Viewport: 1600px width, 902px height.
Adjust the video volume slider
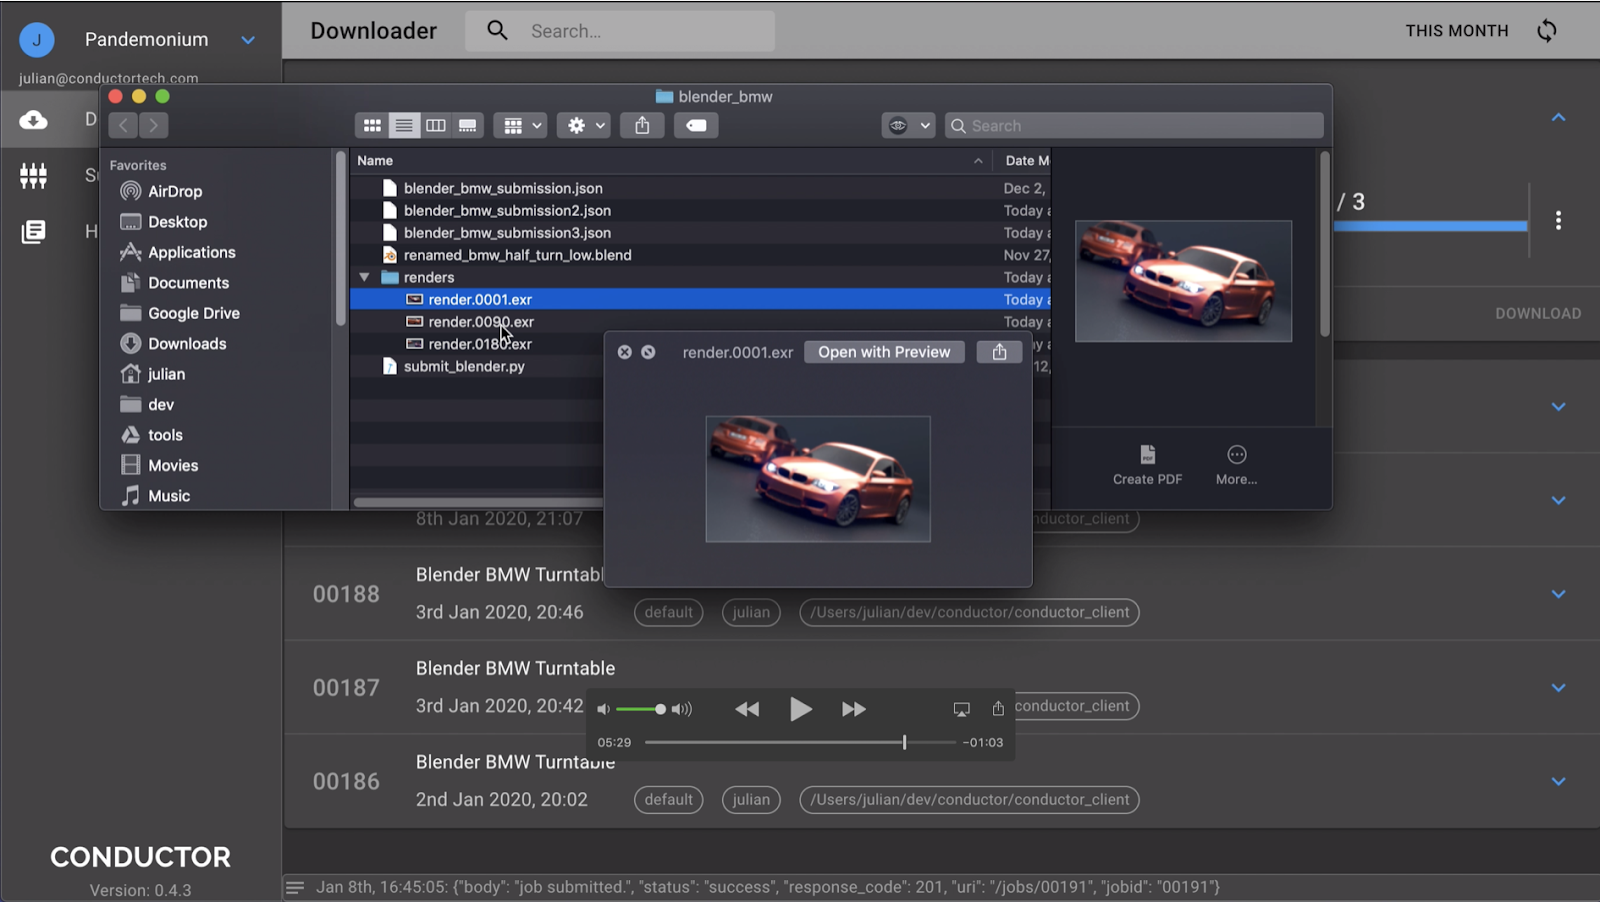641,709
